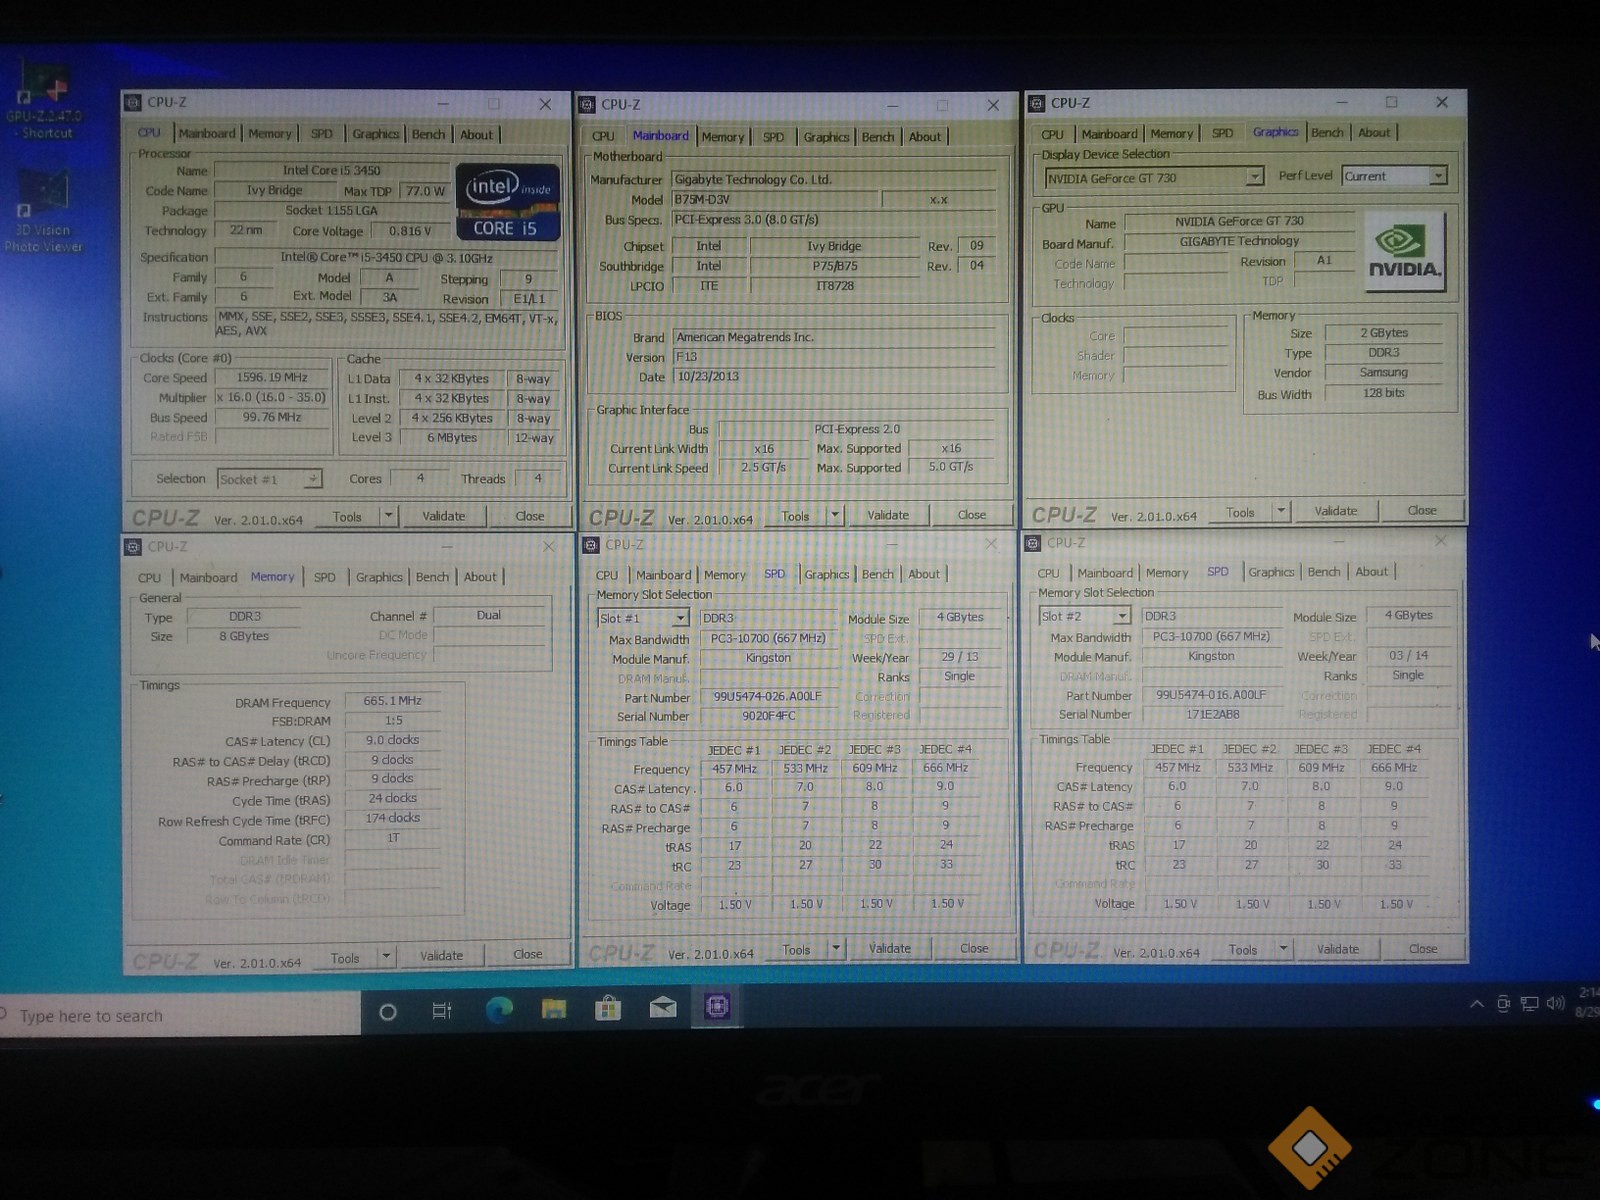Switch to the SPD tab in the CPU window
Image resolution: width=1600 pixels, height=1200 pixels.
[x=321, y=134]
